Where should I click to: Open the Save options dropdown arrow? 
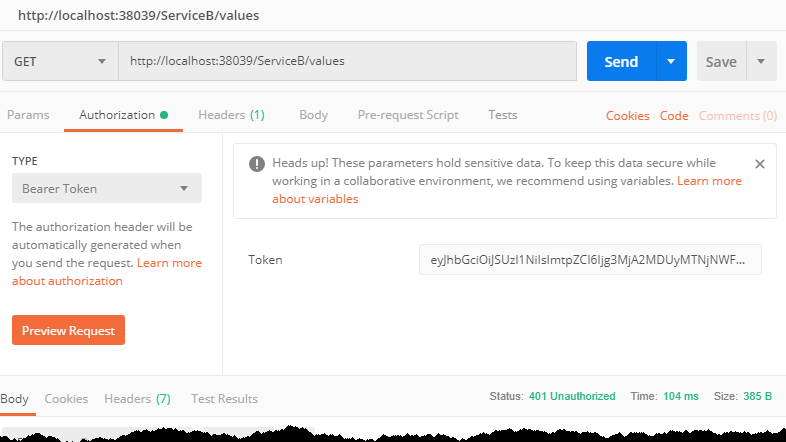(761, 61)
